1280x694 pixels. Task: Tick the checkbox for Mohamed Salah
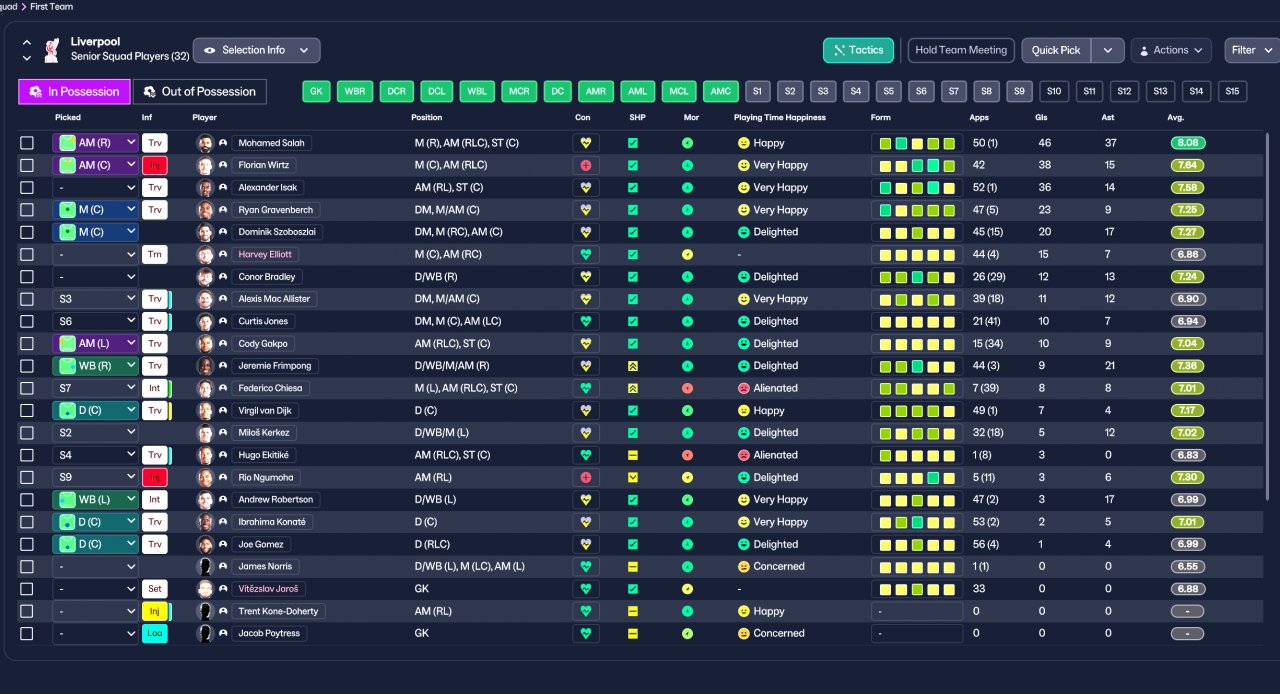27,143
